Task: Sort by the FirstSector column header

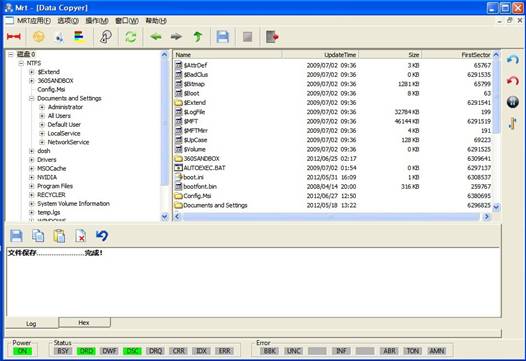Action: coord(457,55)
